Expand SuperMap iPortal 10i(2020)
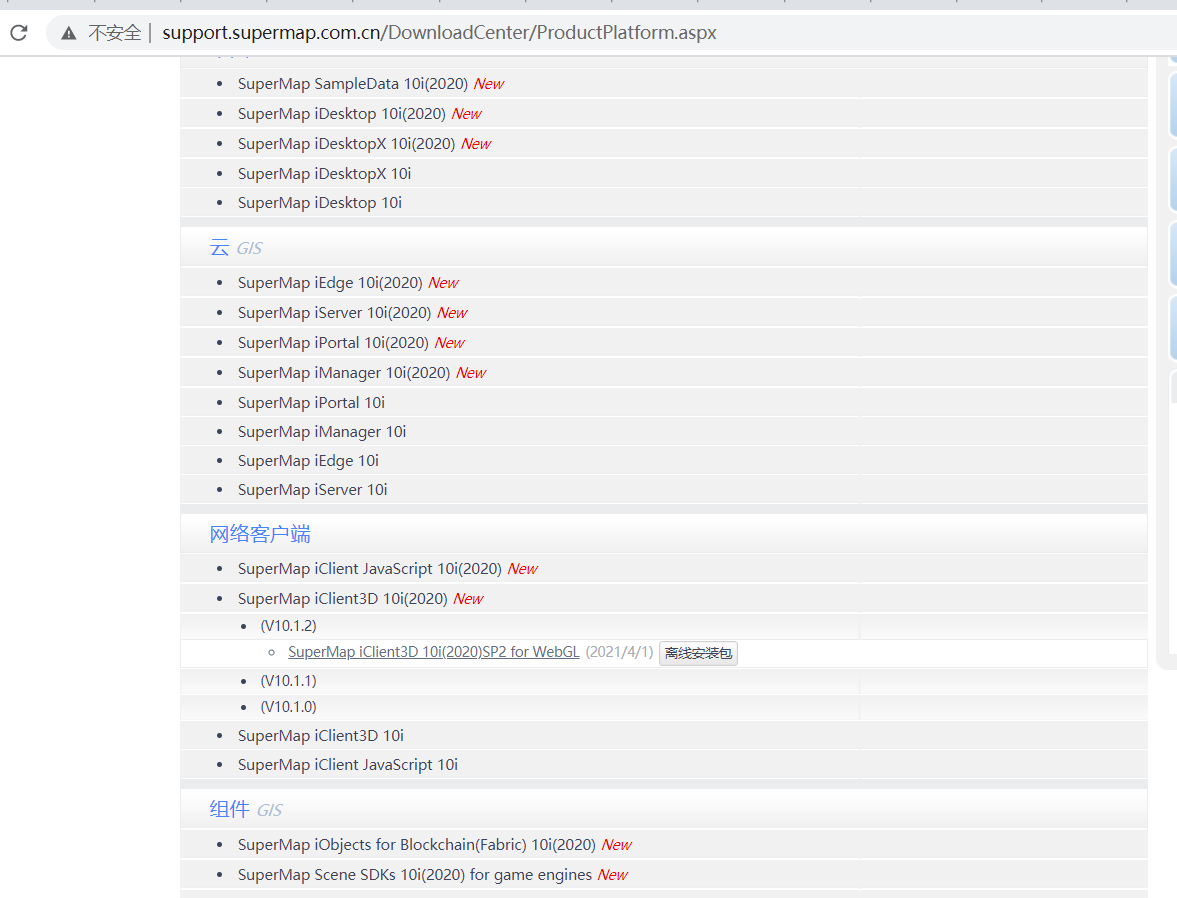 [x=333, y=342]
